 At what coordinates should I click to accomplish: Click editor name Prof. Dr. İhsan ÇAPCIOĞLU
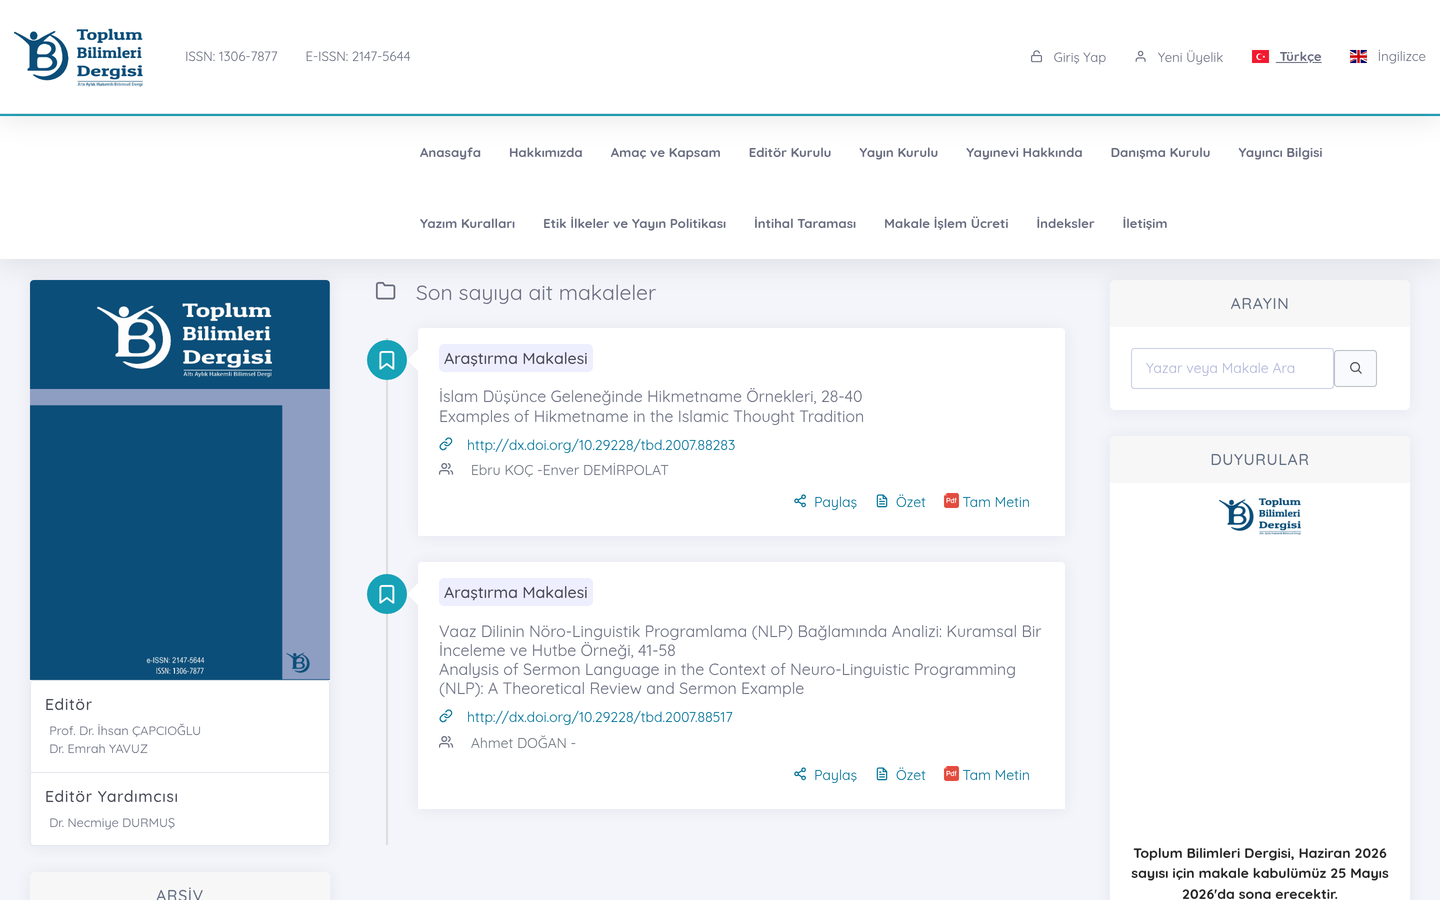(x=125, y=731)
